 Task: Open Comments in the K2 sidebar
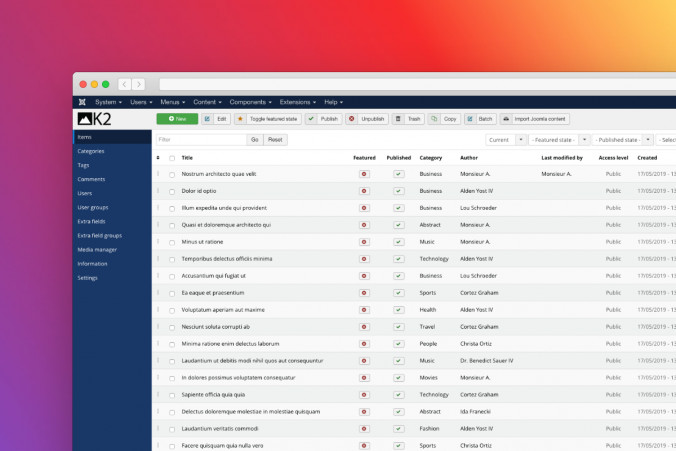[x=91, y=179]
